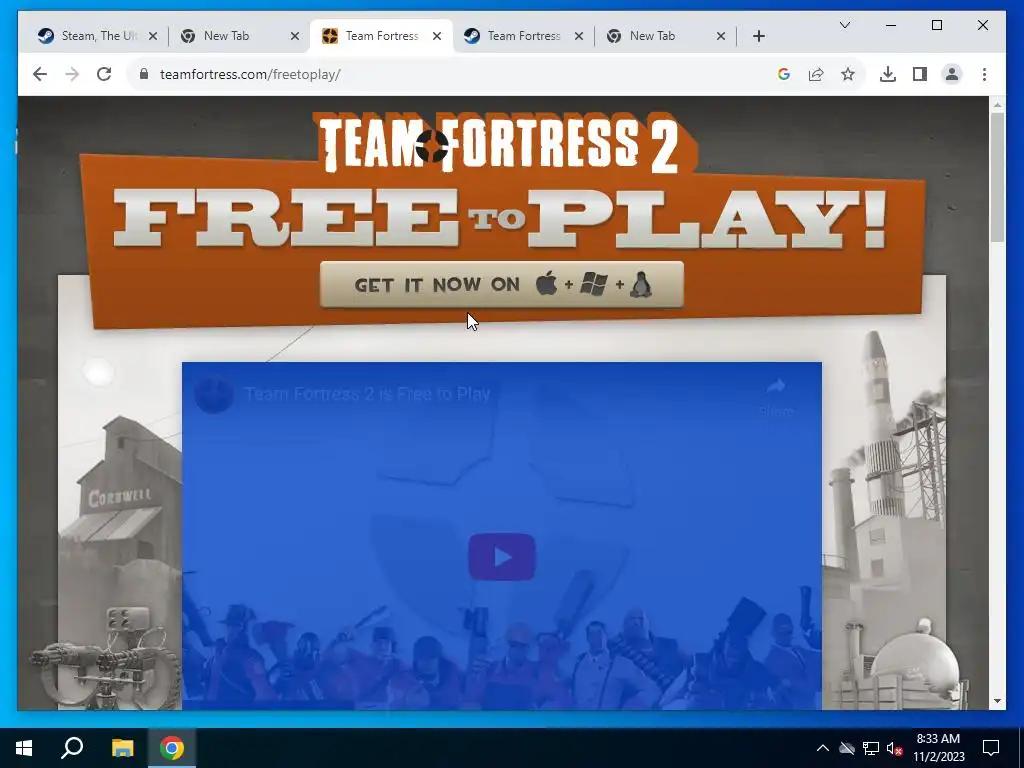The image size is (1024, 768).
Task: Open the Windows Start menu
Action: (24, 748)
